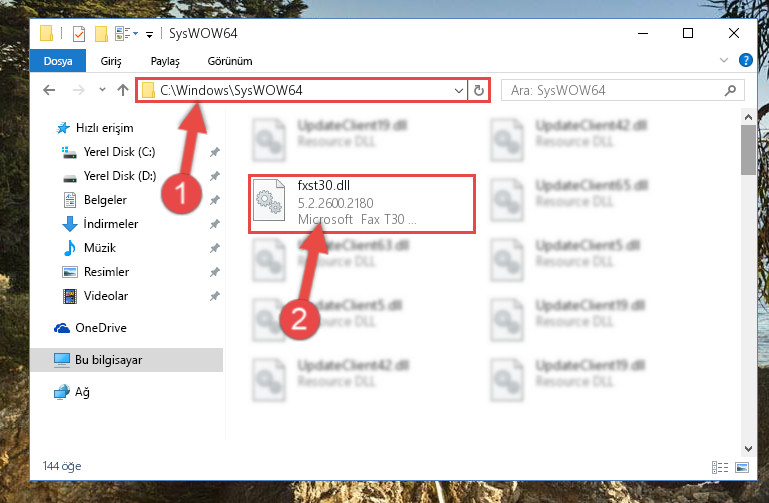
Task: Toggle pin next to Videolar
Action: (x=214, y=296)
